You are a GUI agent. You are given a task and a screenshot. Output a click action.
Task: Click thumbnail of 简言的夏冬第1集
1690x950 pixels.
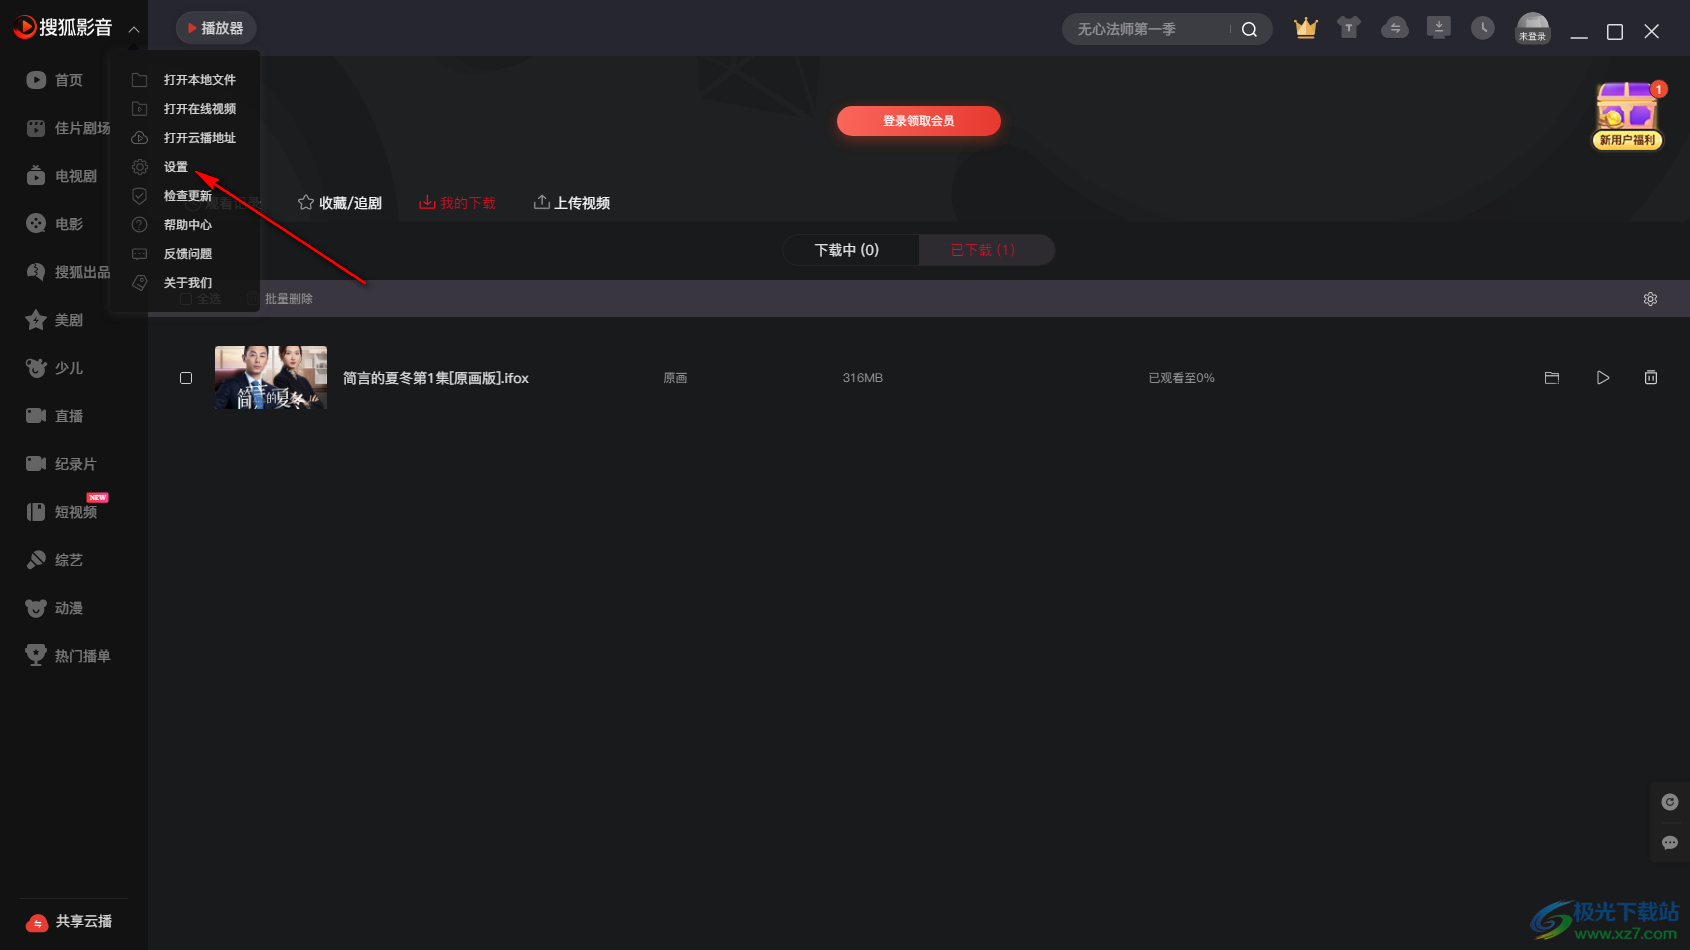pyautogui.click(x=271, y=378)
